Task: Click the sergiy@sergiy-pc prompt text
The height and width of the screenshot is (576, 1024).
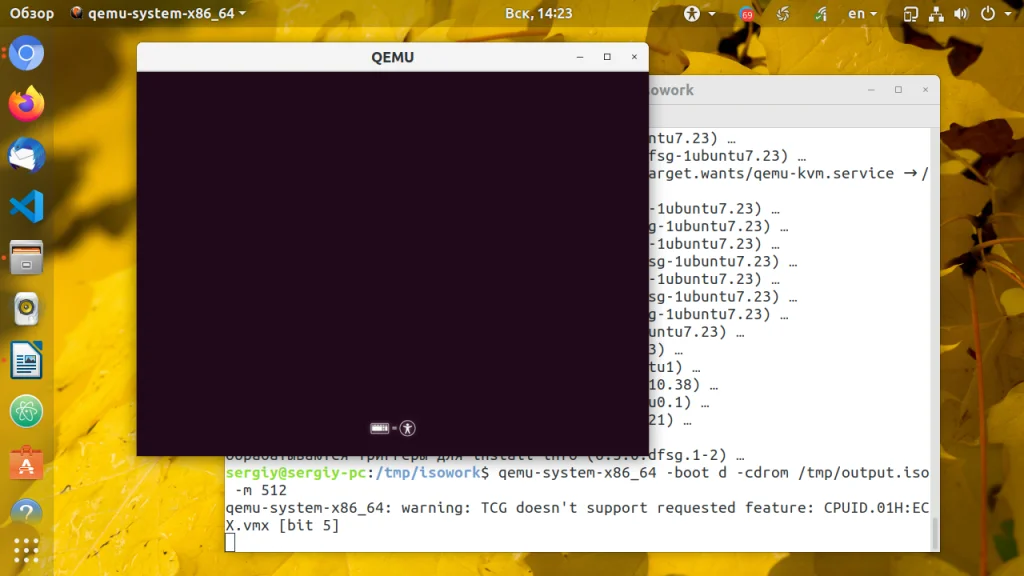Action: pyautogui.click(x=296, y=473)
